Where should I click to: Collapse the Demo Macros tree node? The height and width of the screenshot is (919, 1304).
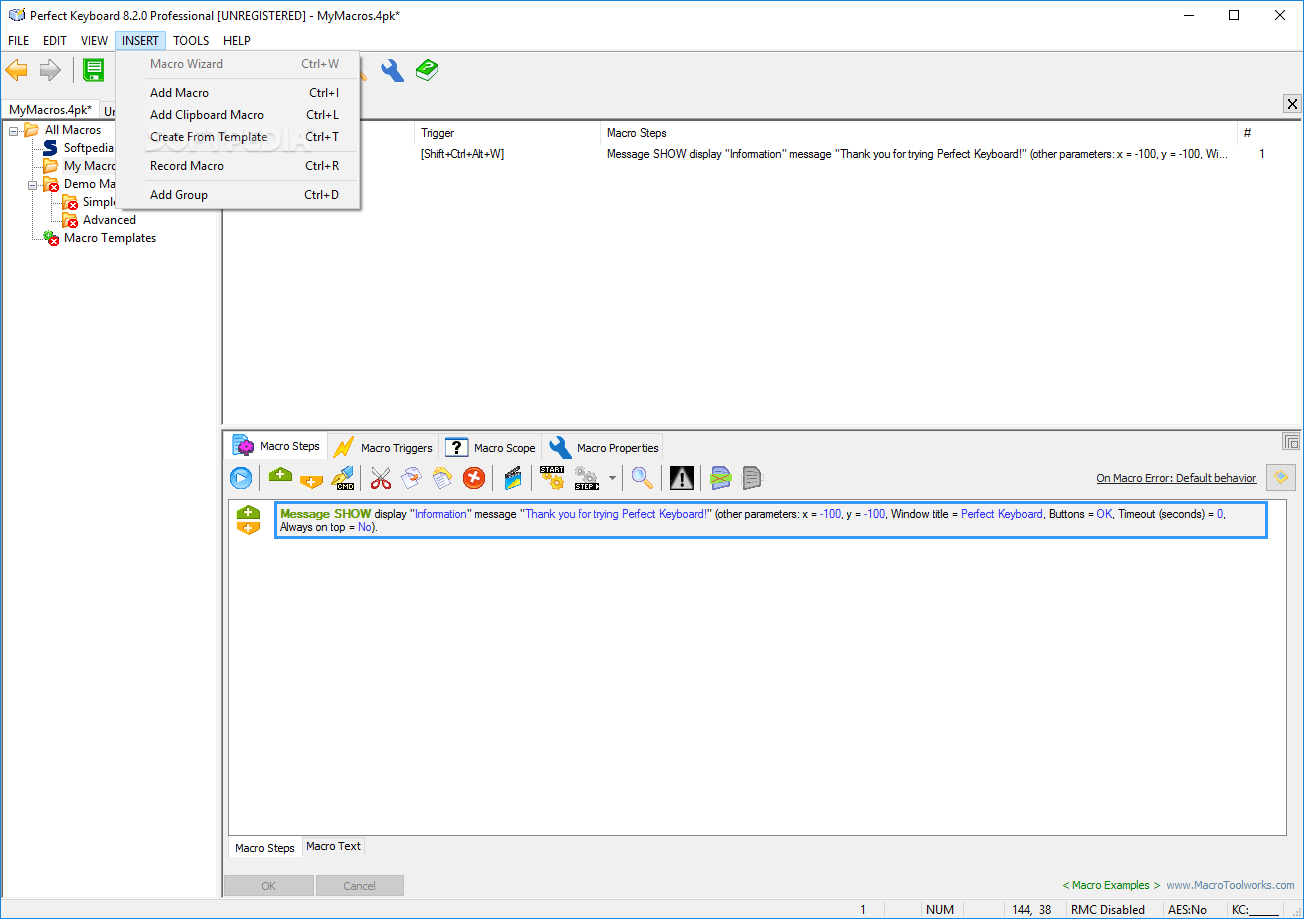point(32,184)
